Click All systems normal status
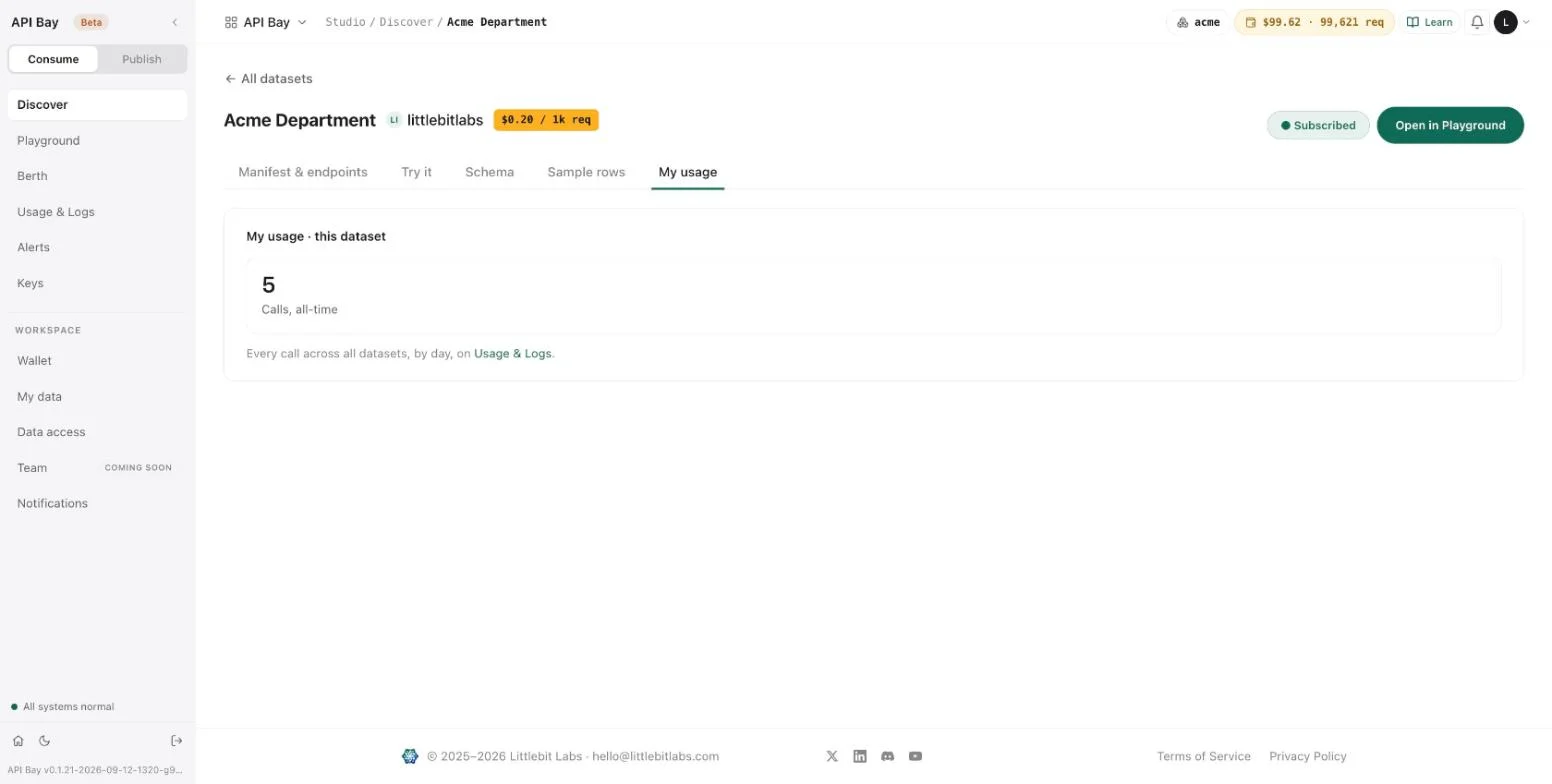Viewport: 1552px width, 784px height. 63,707
